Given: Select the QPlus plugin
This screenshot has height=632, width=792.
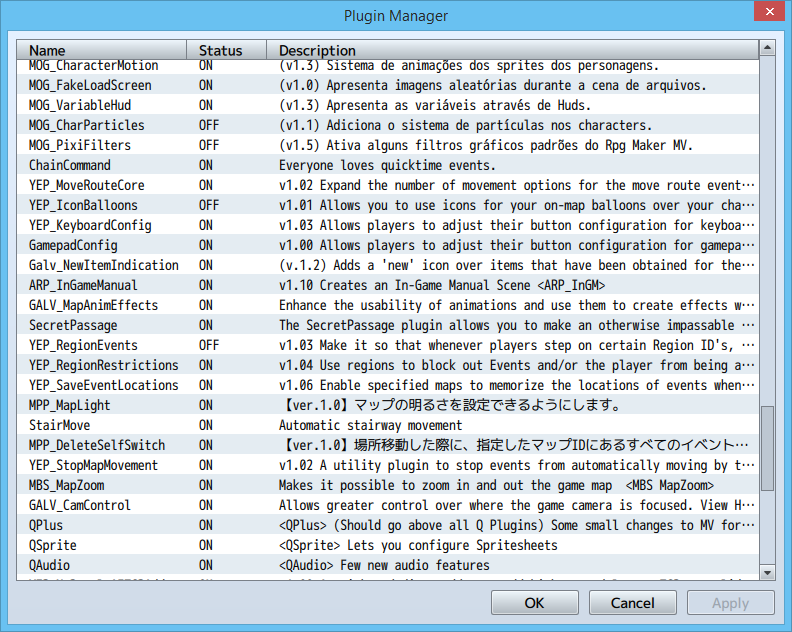Looking at the screenshot, I should 387,525.
